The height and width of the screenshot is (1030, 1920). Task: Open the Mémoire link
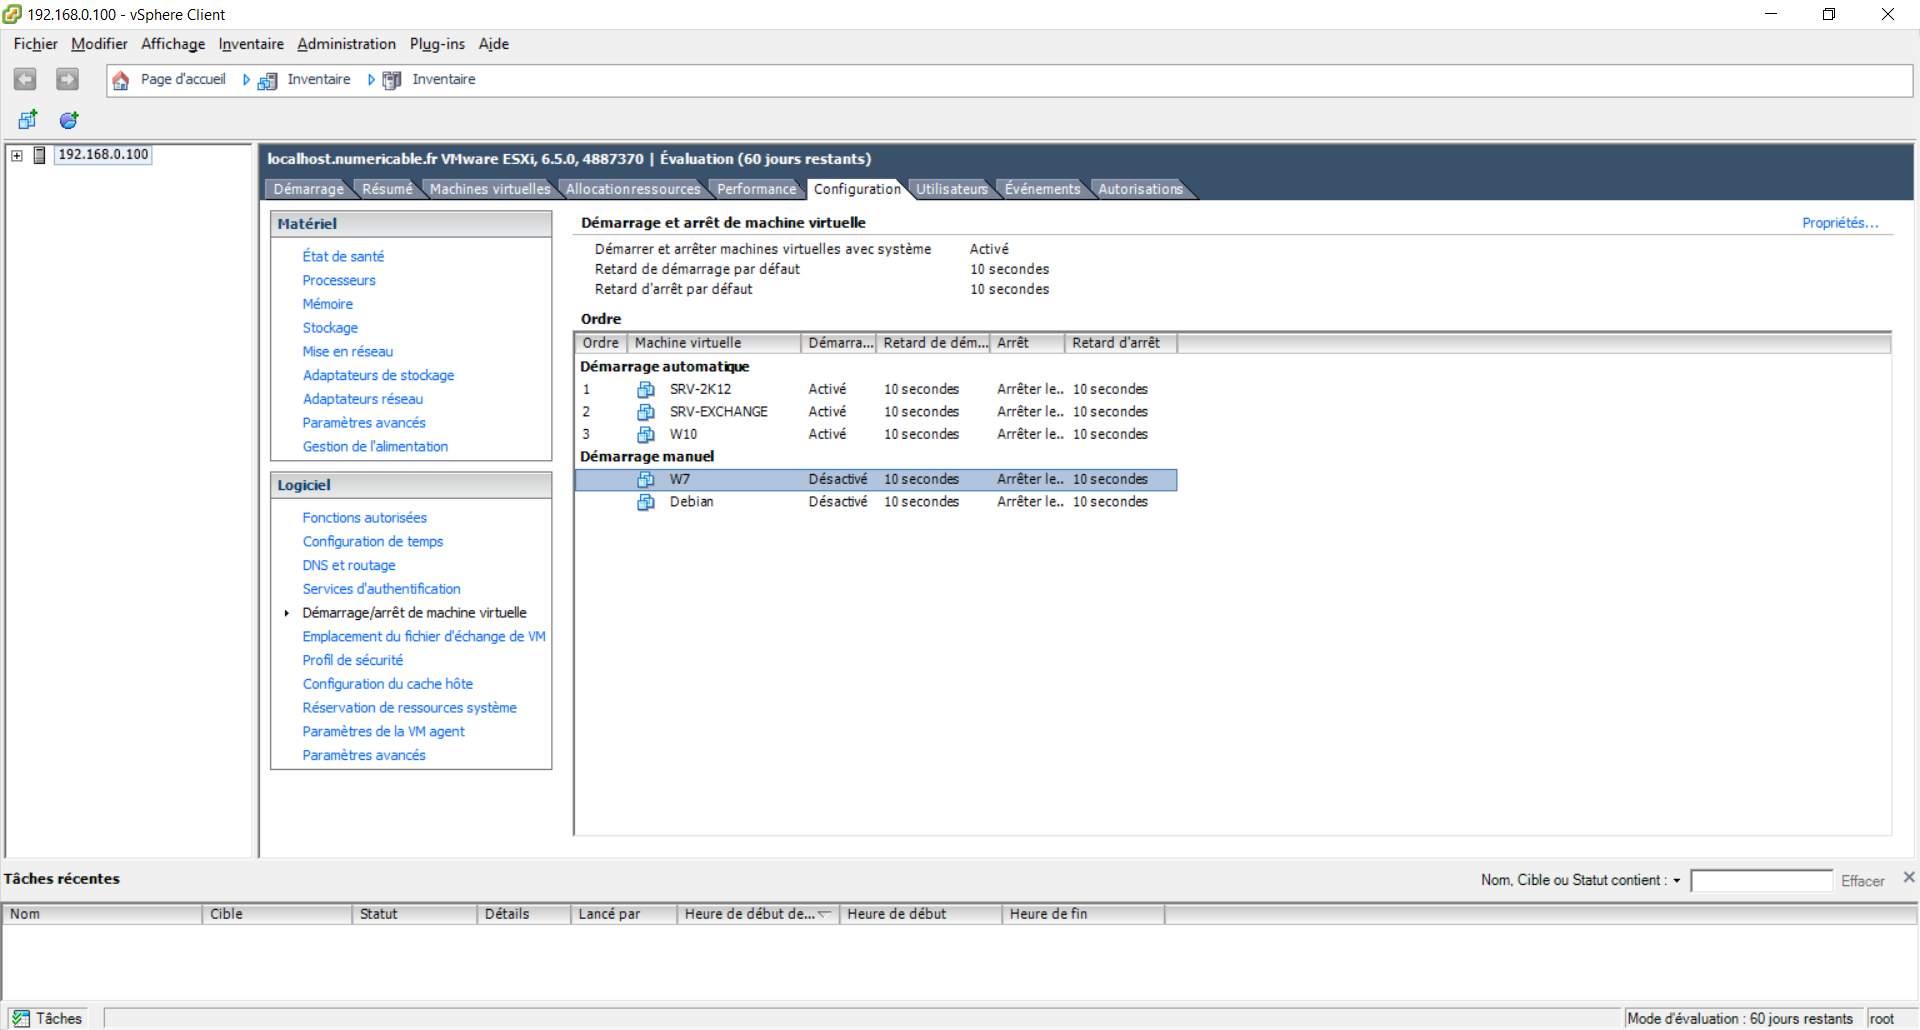pos(328,304)
